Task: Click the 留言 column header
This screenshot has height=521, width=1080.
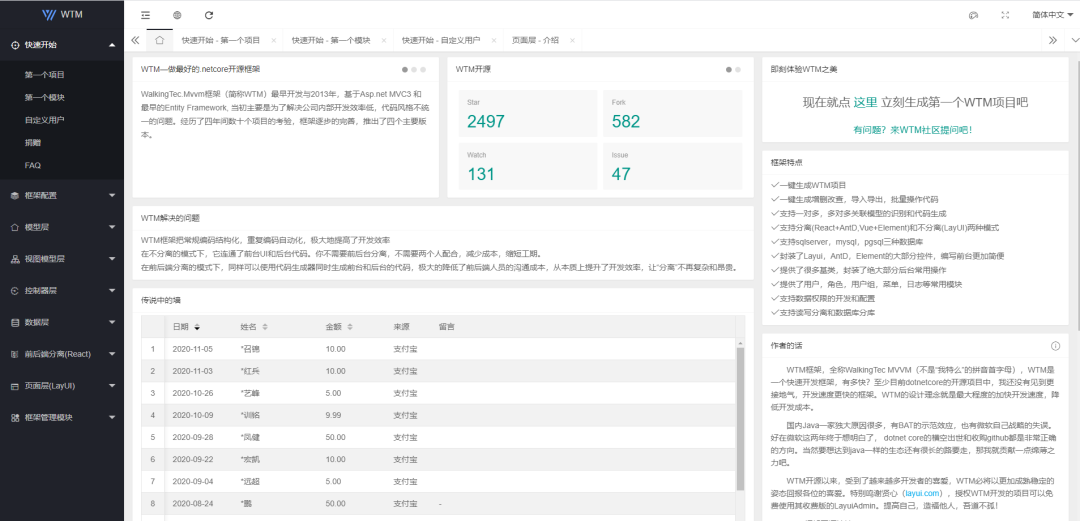Action: (446, 327)
